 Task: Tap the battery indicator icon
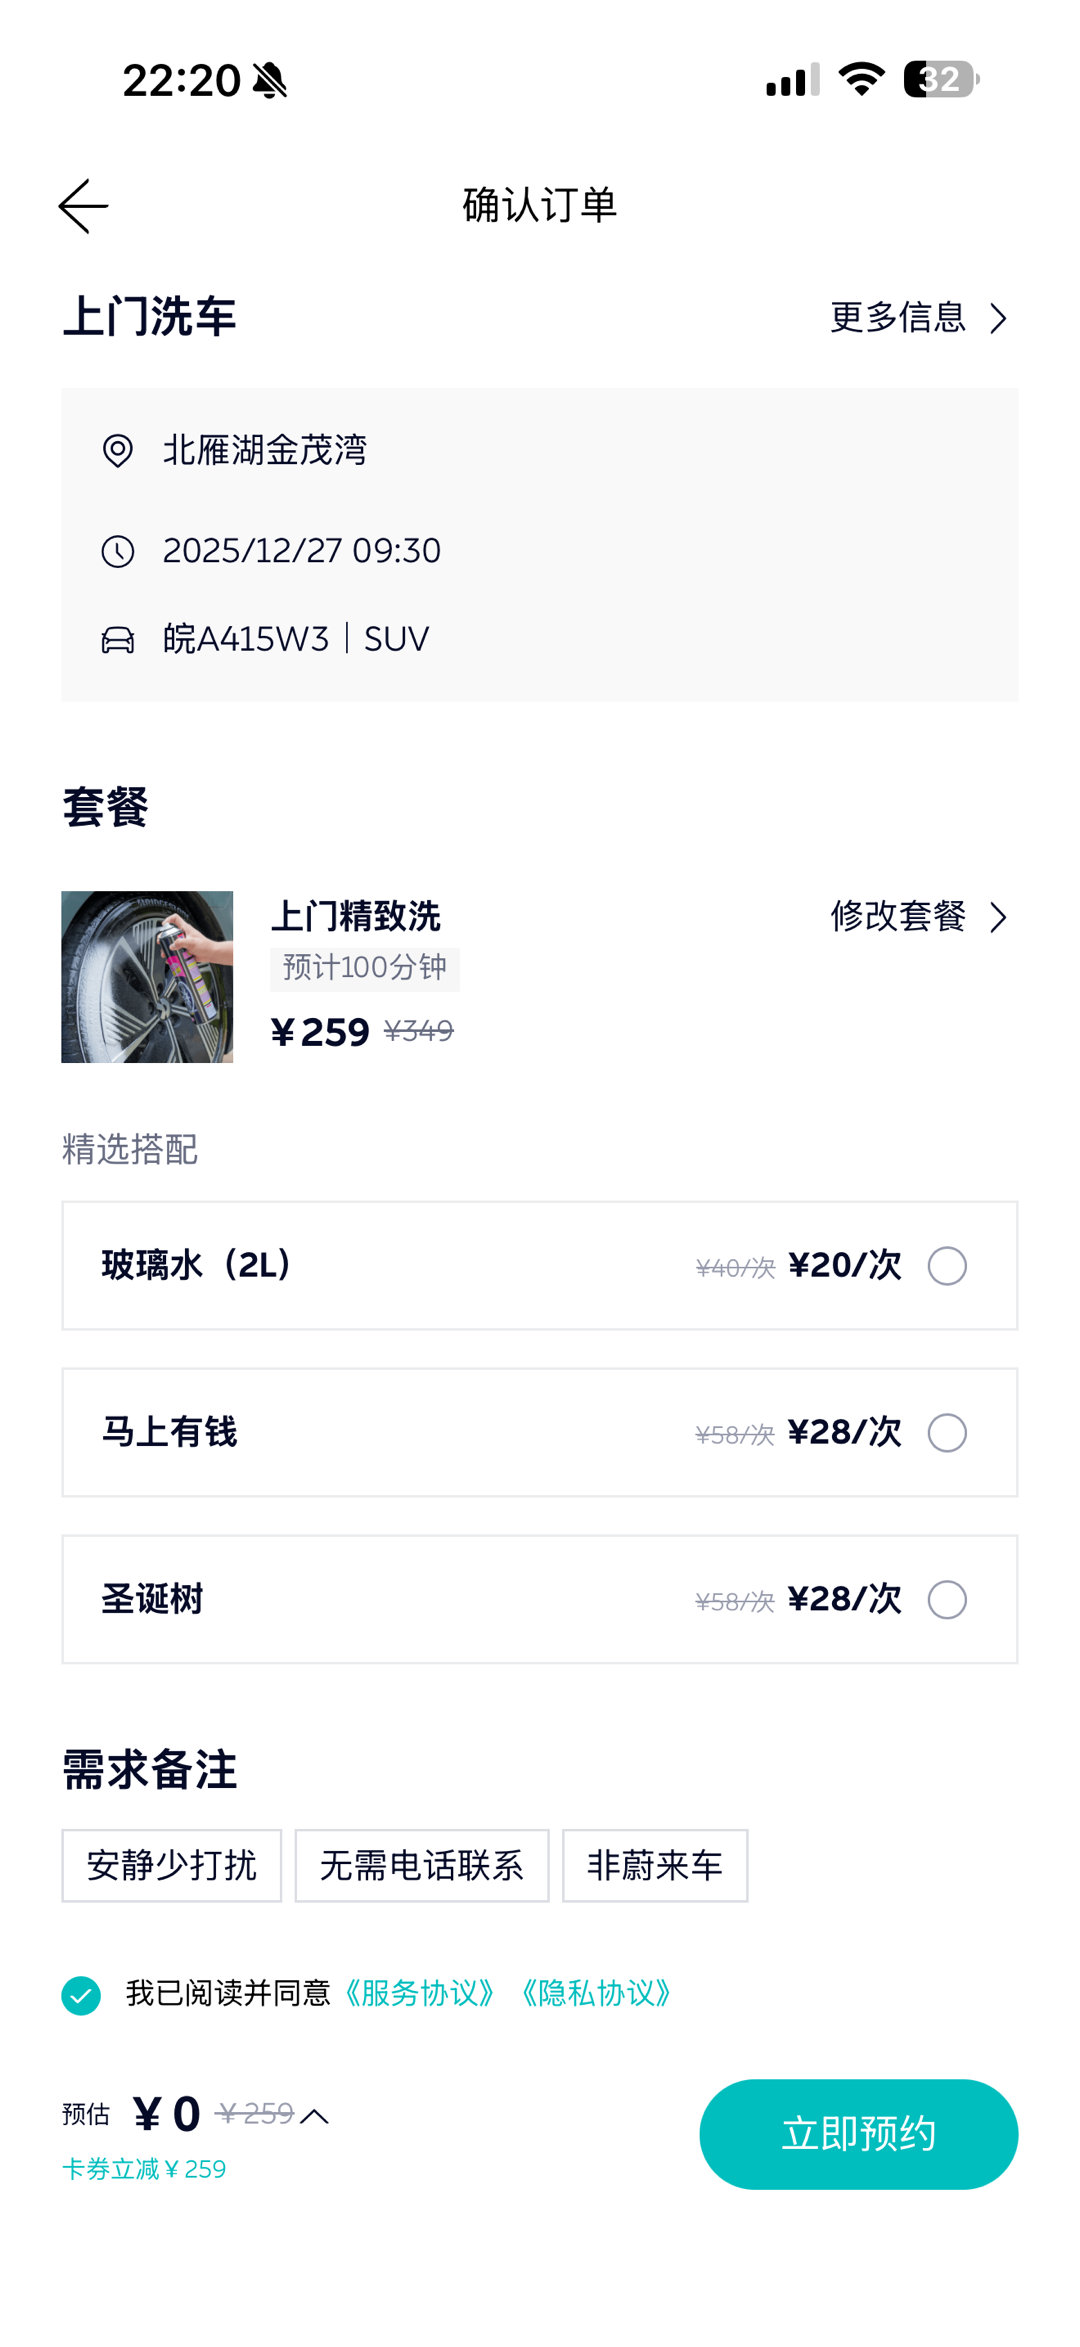[940, 79]
